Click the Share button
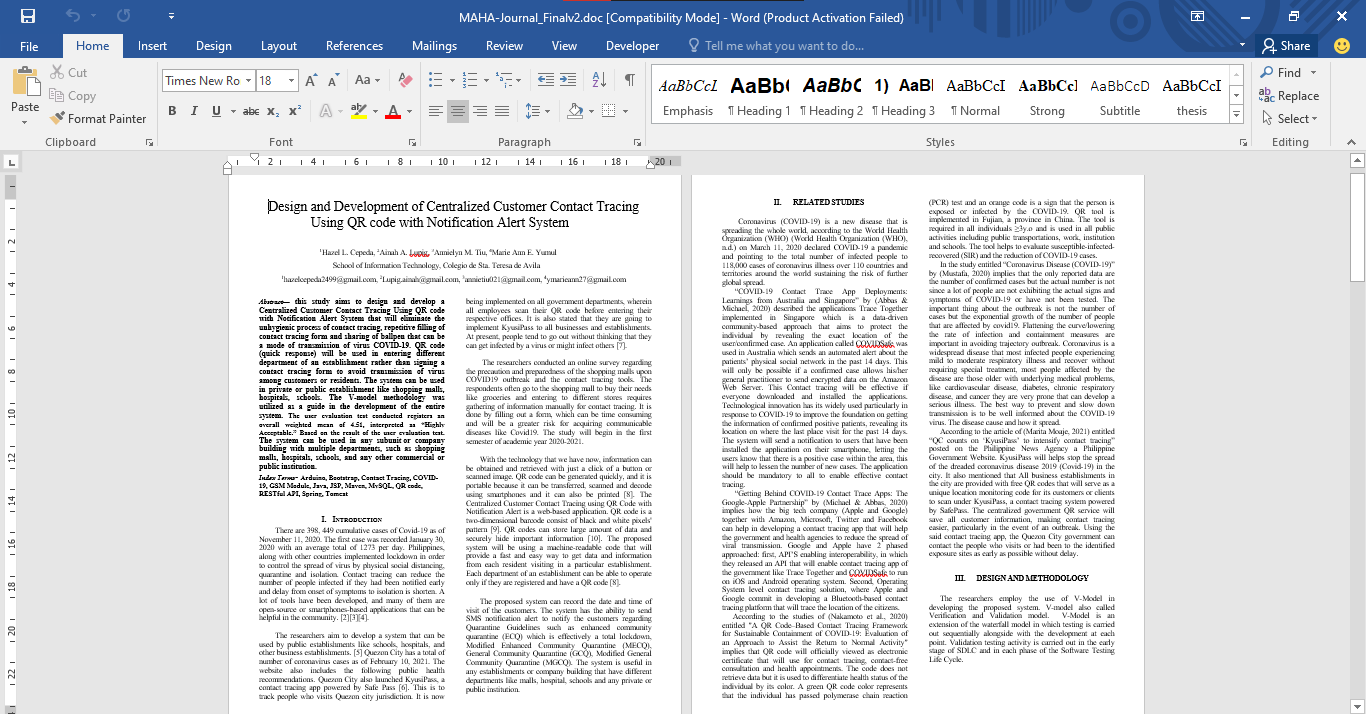The image size is (1366, 714). (x=1285, y=46)
